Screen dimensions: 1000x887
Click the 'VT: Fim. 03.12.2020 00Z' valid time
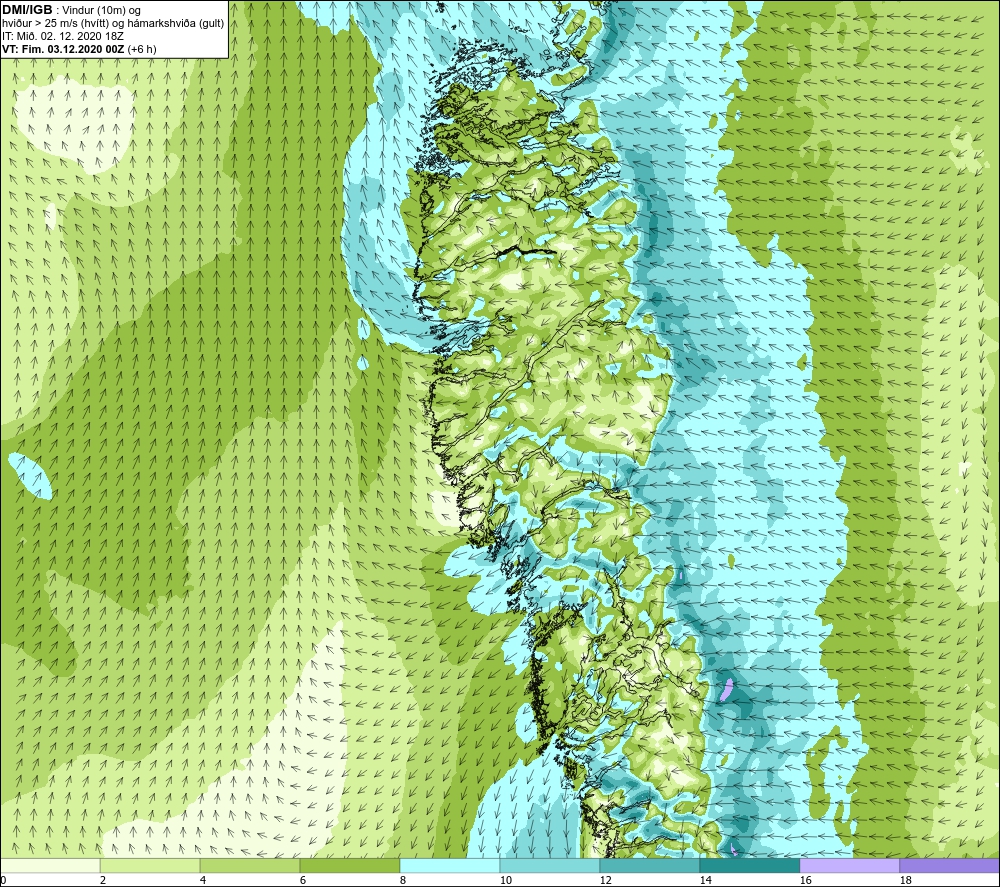click(63, 49)
